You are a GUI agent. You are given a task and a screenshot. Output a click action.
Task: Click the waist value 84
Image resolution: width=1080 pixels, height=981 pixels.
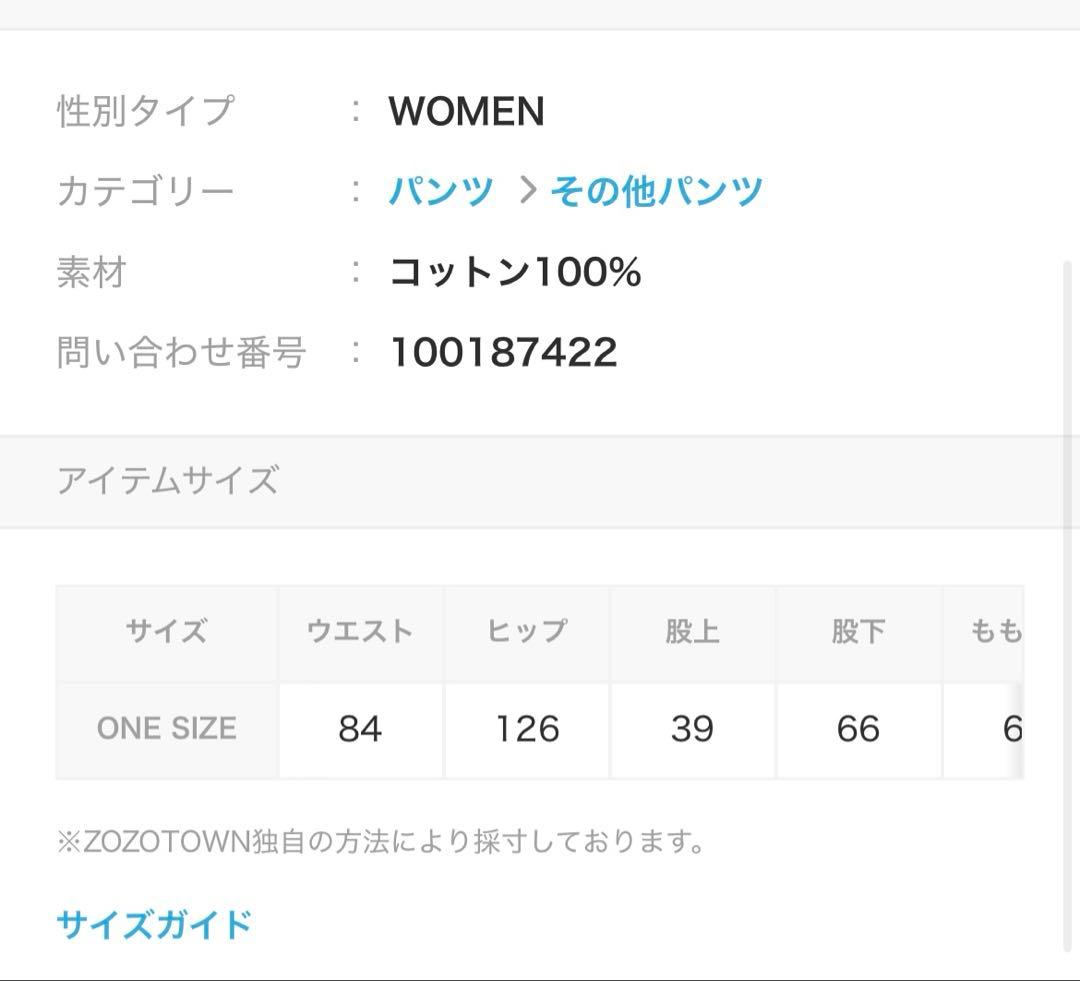point(360,729)
